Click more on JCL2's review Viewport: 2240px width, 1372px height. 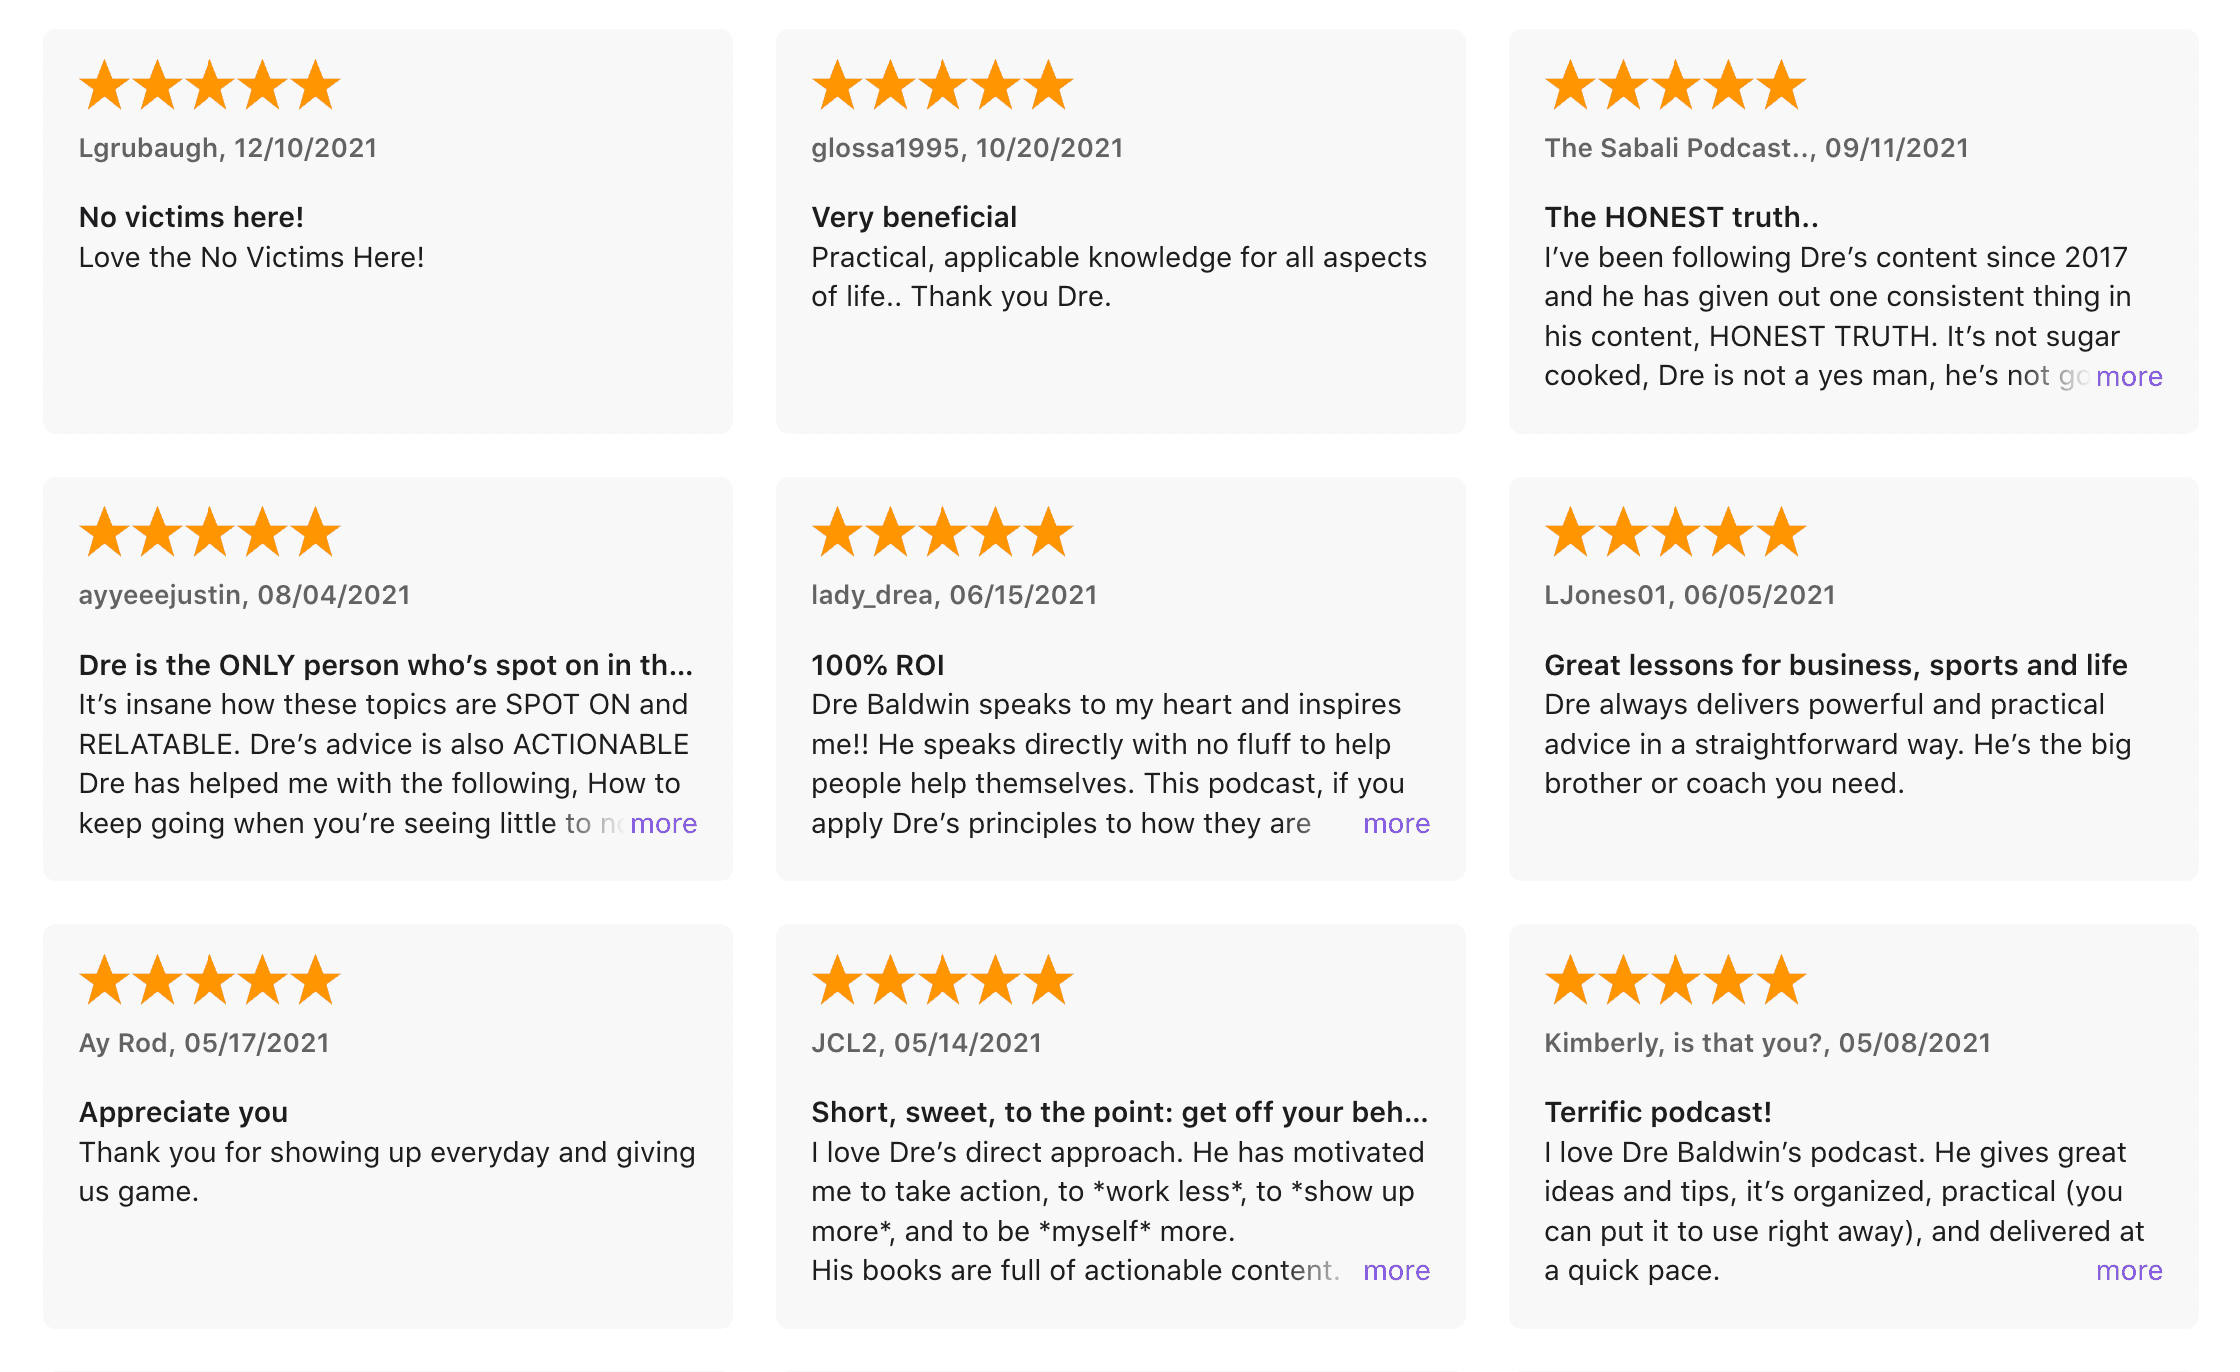tap(1396, 1271)
